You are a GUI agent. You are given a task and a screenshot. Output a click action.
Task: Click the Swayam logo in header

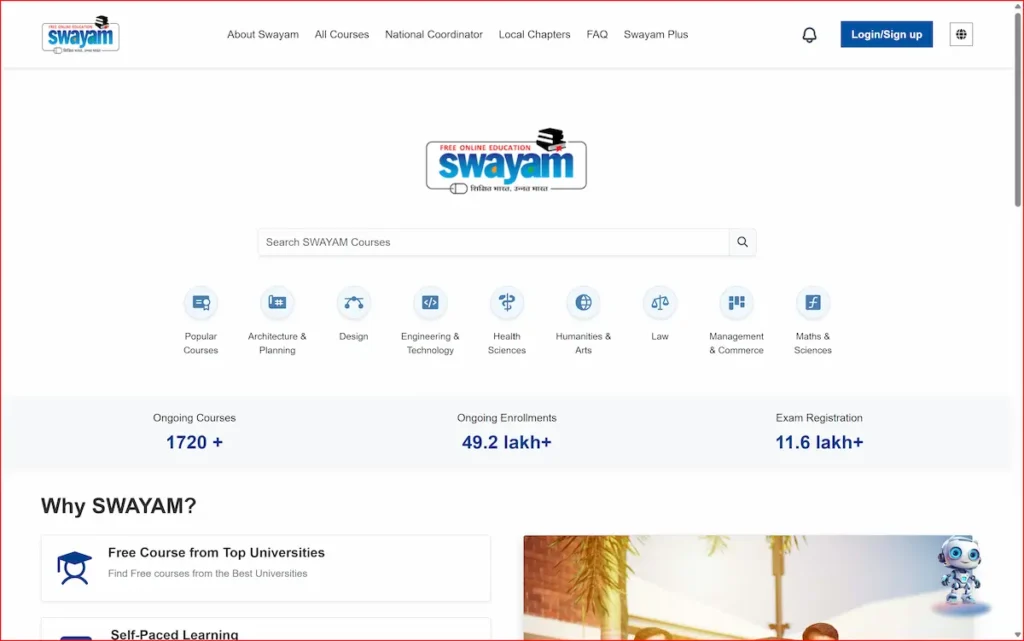coord(81,35)
